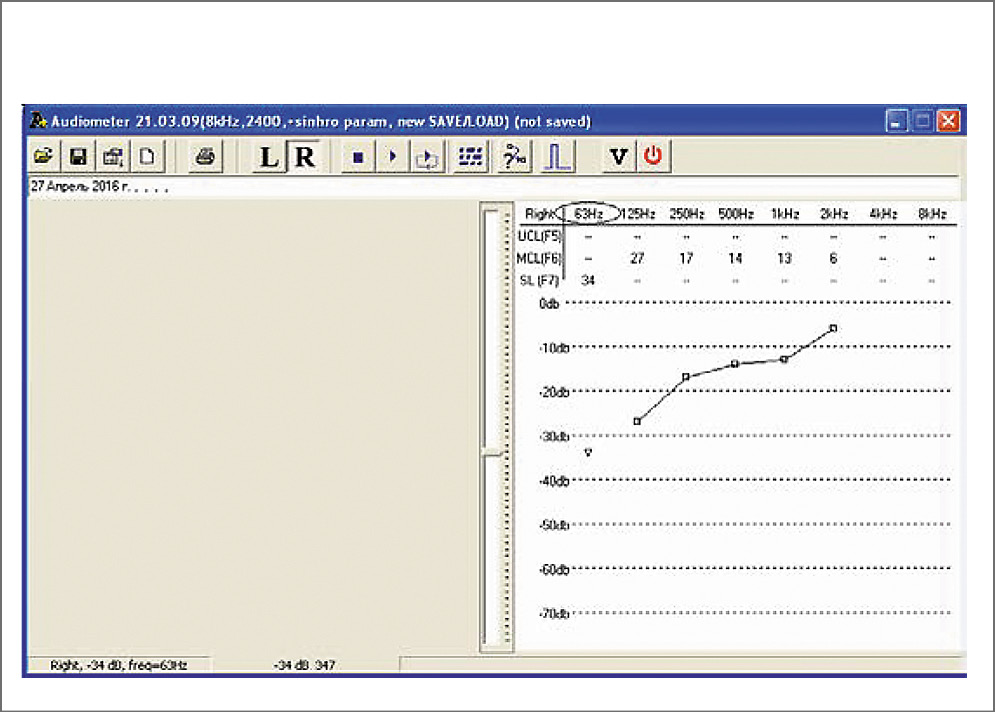Print the audiogram using printer icon

pyautogui.click(x=205, y=157)
